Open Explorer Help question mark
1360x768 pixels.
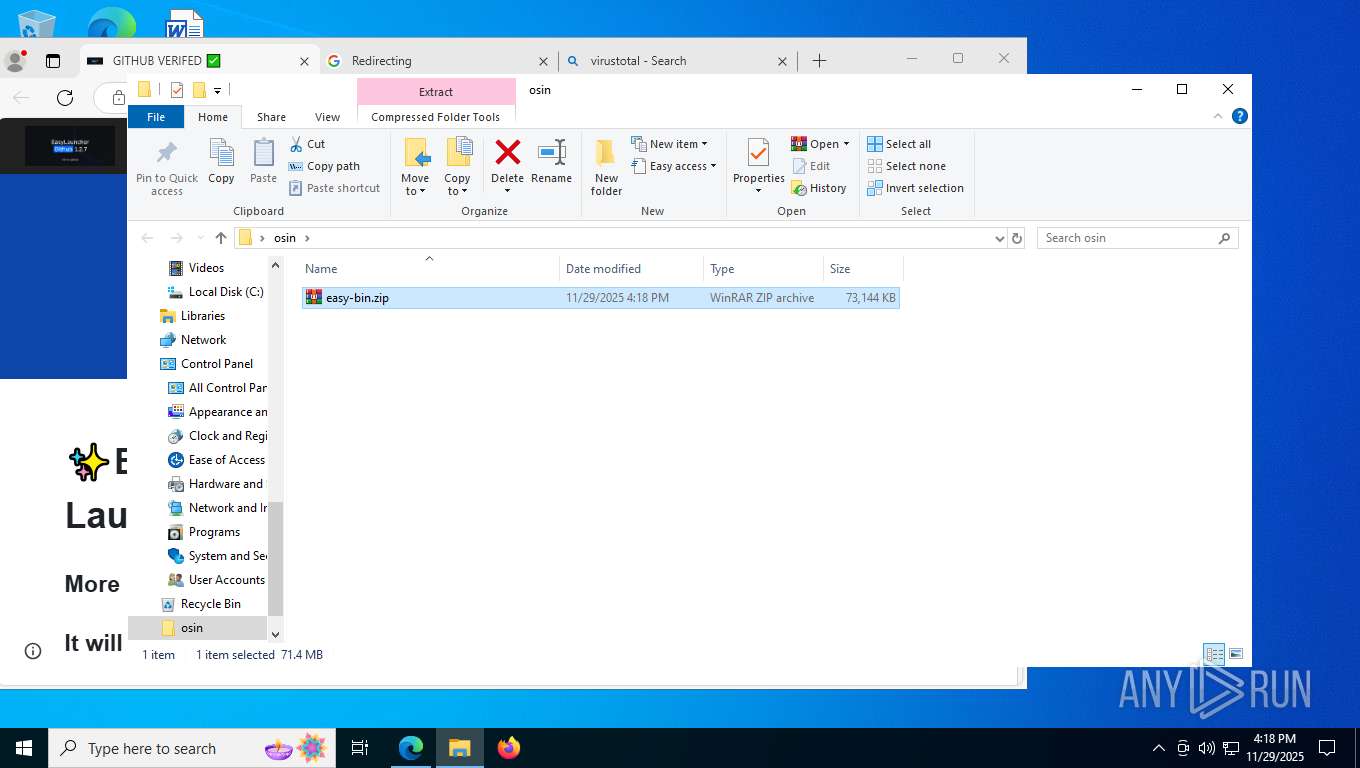pos(1240,116)
